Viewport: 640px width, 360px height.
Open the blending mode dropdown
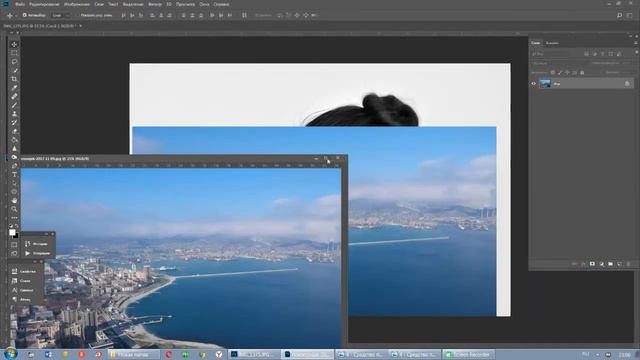pyautogui.click(x=557, y=63)
